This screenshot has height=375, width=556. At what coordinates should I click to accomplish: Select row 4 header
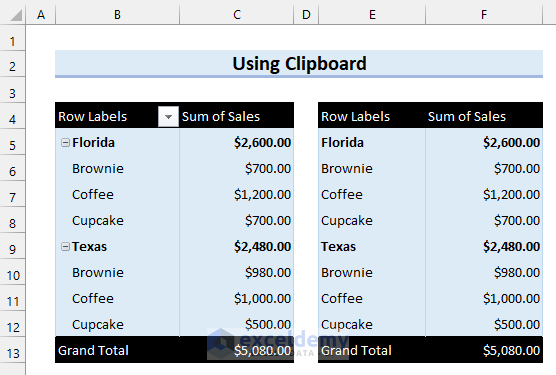pyautogui.click(x=12, y=116)
